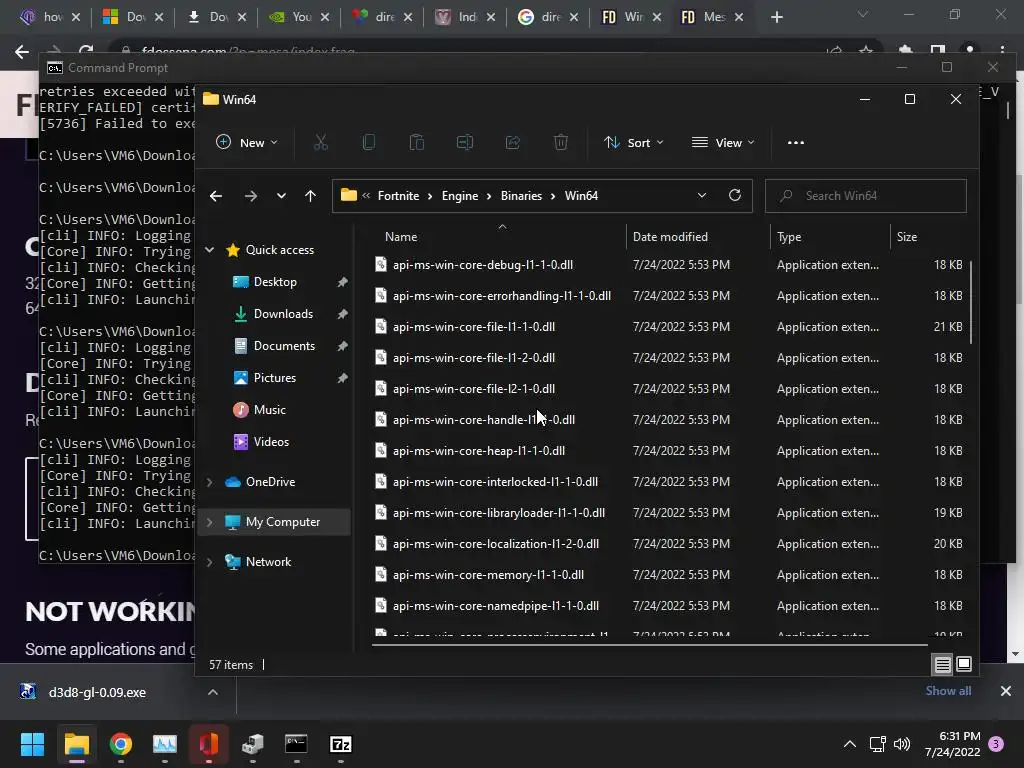Click the Paste clipboard icon in Explorer toolbar

point(417,142)
